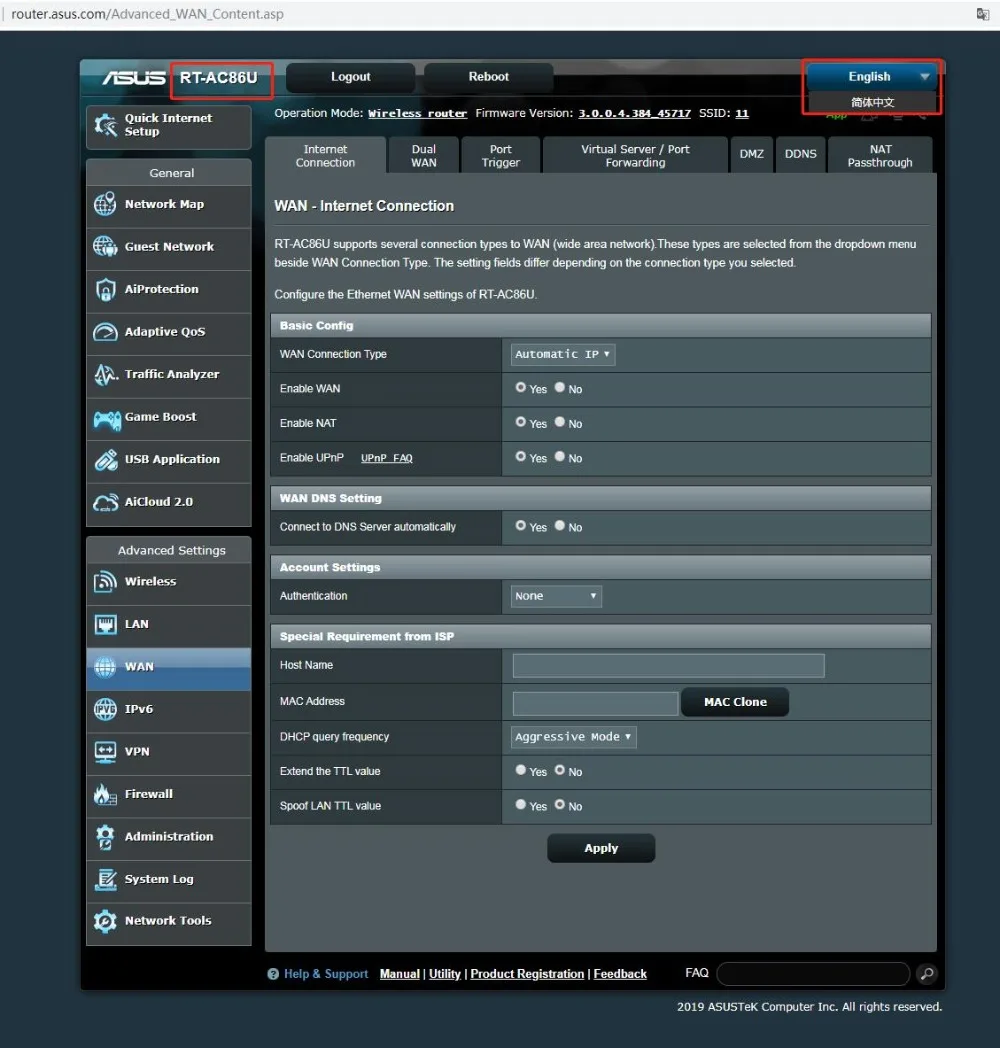The height and width of the screenshot is (1048, 1000).
Task: Click the SSID 11 link
Action: click(x=742, y=114)
